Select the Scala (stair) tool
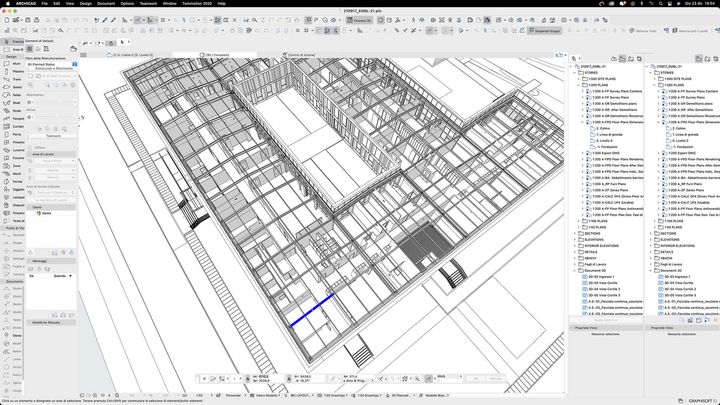The height and width of the screenshot is (405, 720). 13,110
